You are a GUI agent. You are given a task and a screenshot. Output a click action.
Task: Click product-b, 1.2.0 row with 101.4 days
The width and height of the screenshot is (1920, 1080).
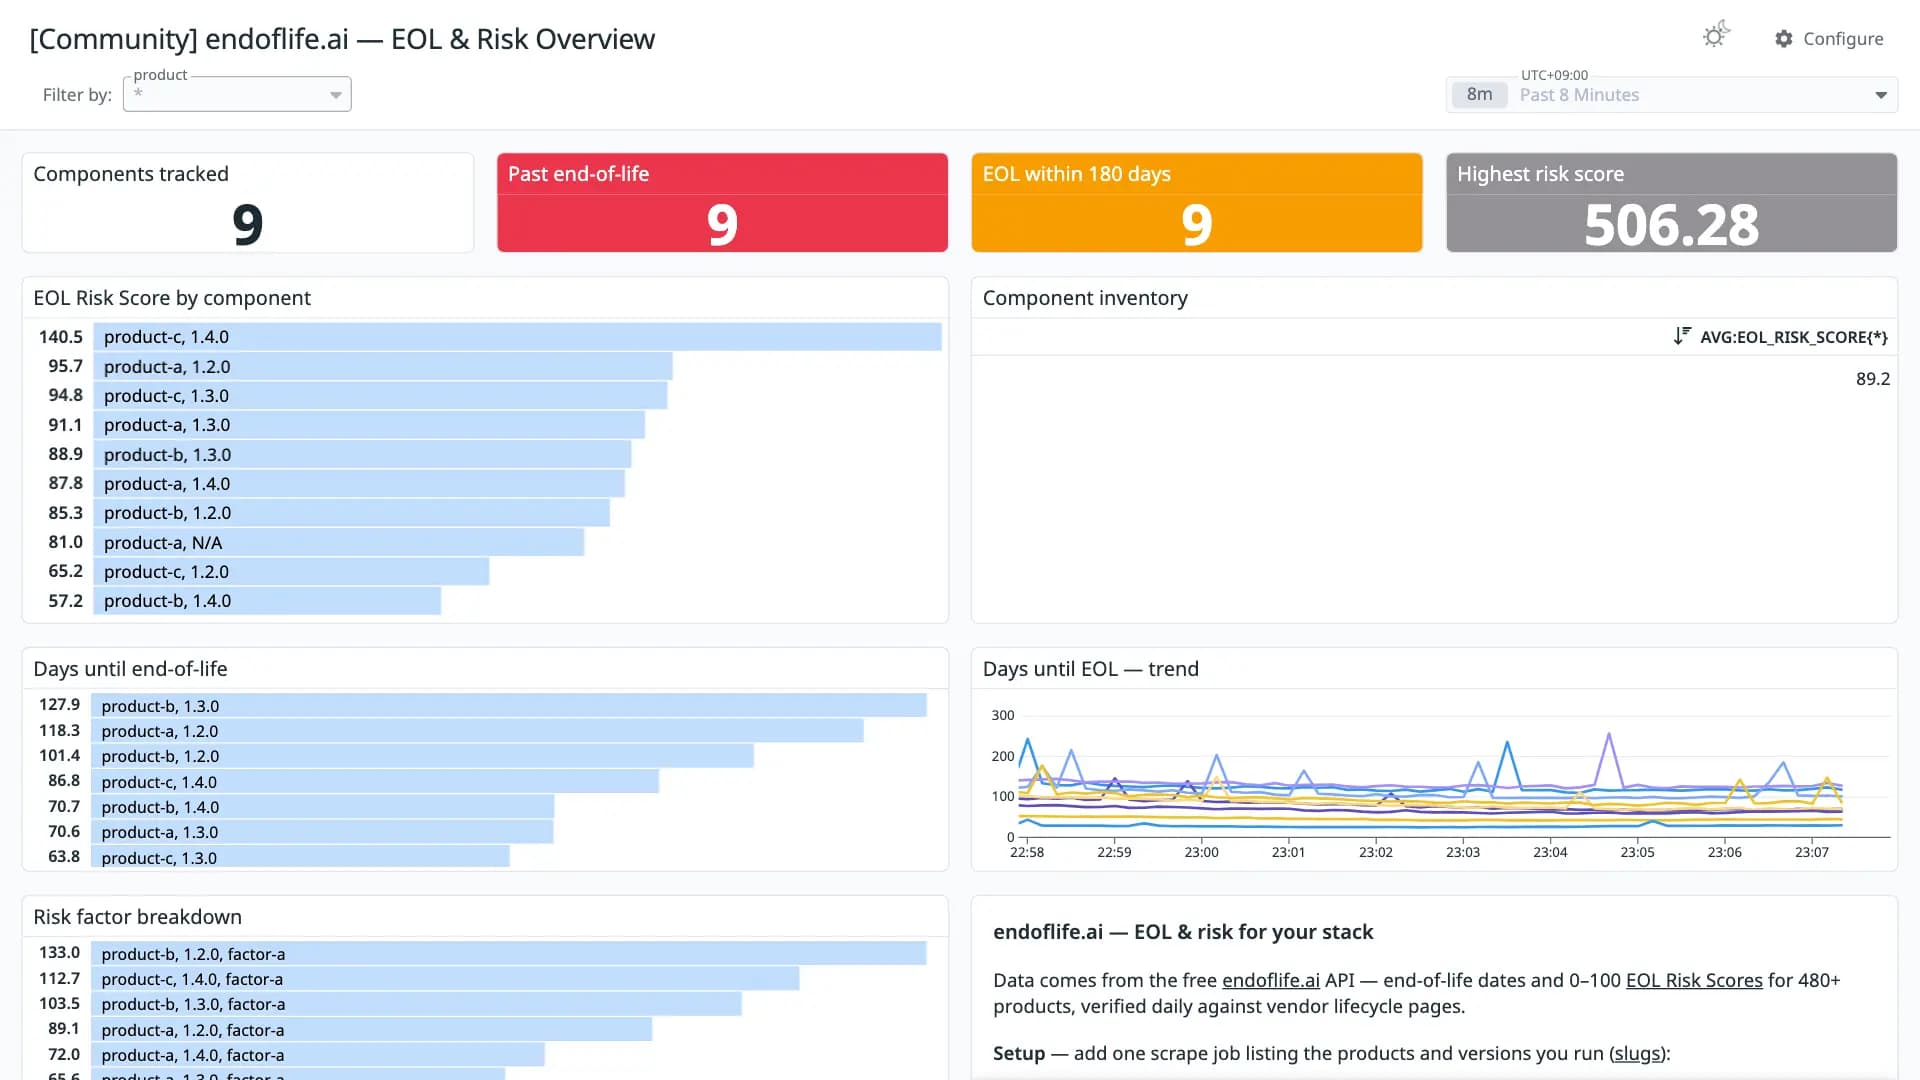pyautogui.click(x=422, y=756)
